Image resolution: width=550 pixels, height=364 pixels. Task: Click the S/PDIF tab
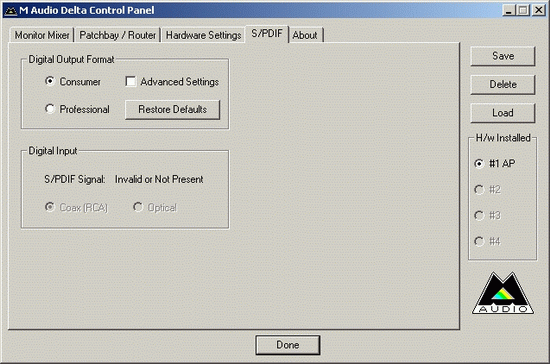click(267, 34)
